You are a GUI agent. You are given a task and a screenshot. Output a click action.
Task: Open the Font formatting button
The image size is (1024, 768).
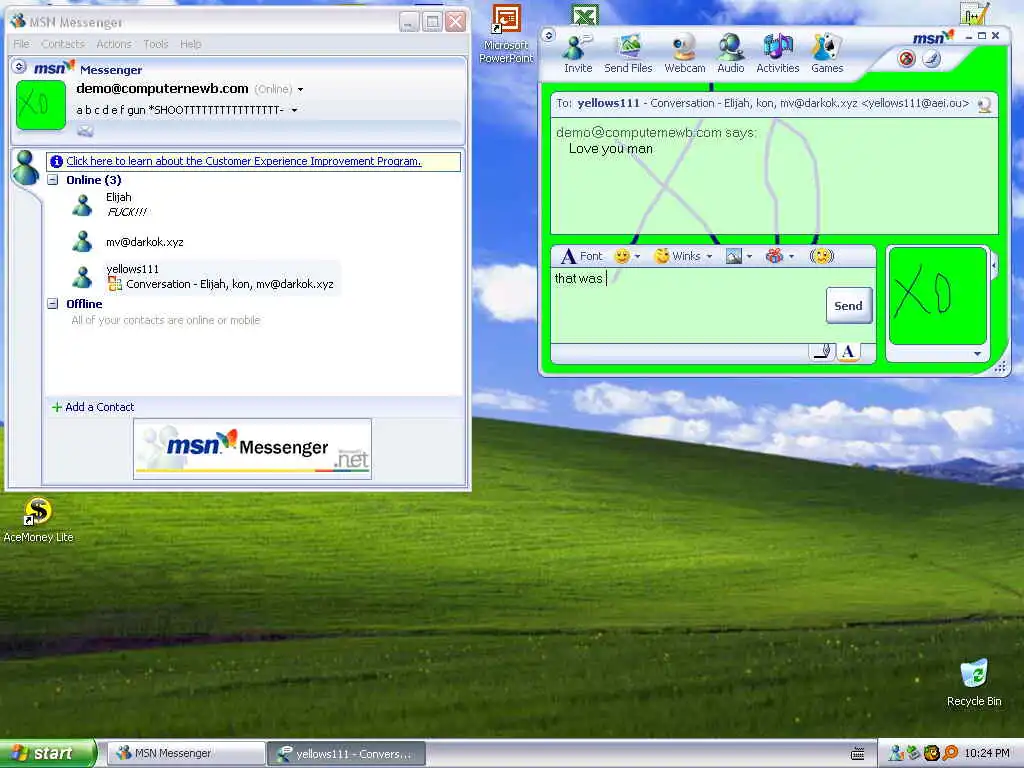click(581, 256)
